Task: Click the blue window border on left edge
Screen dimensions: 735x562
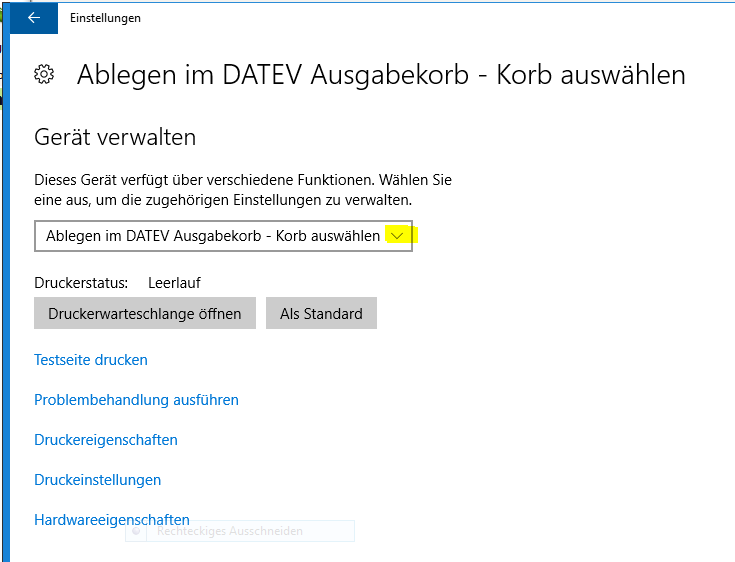Action: 6,300
